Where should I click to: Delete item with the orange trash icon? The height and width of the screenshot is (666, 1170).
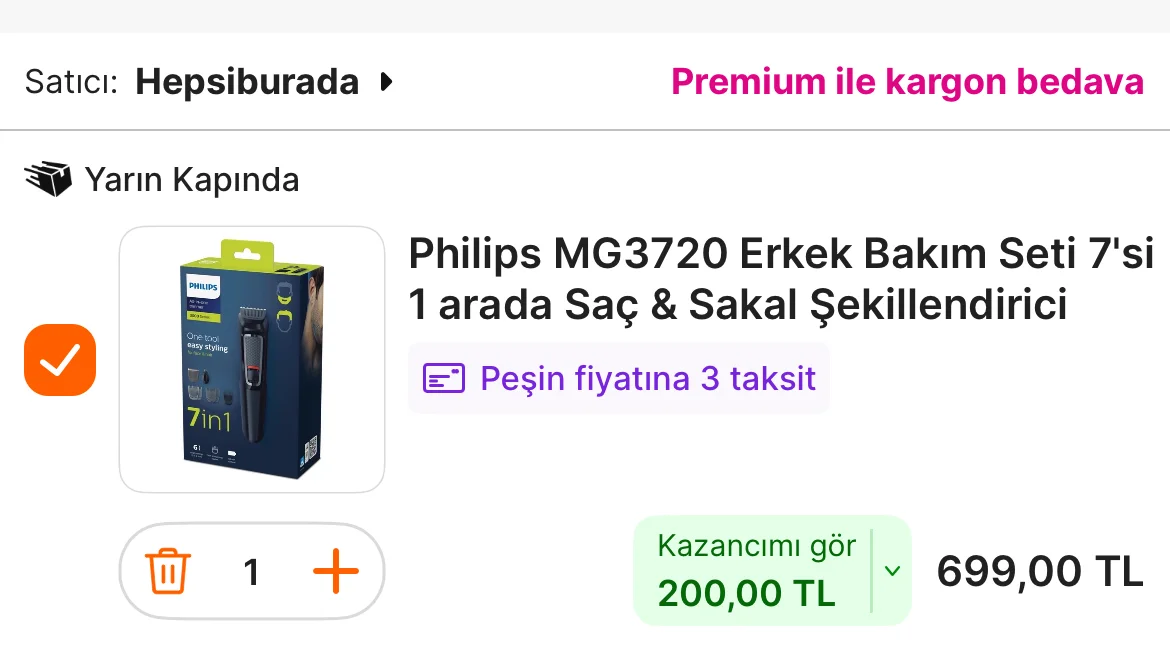(x=168, y=571)
